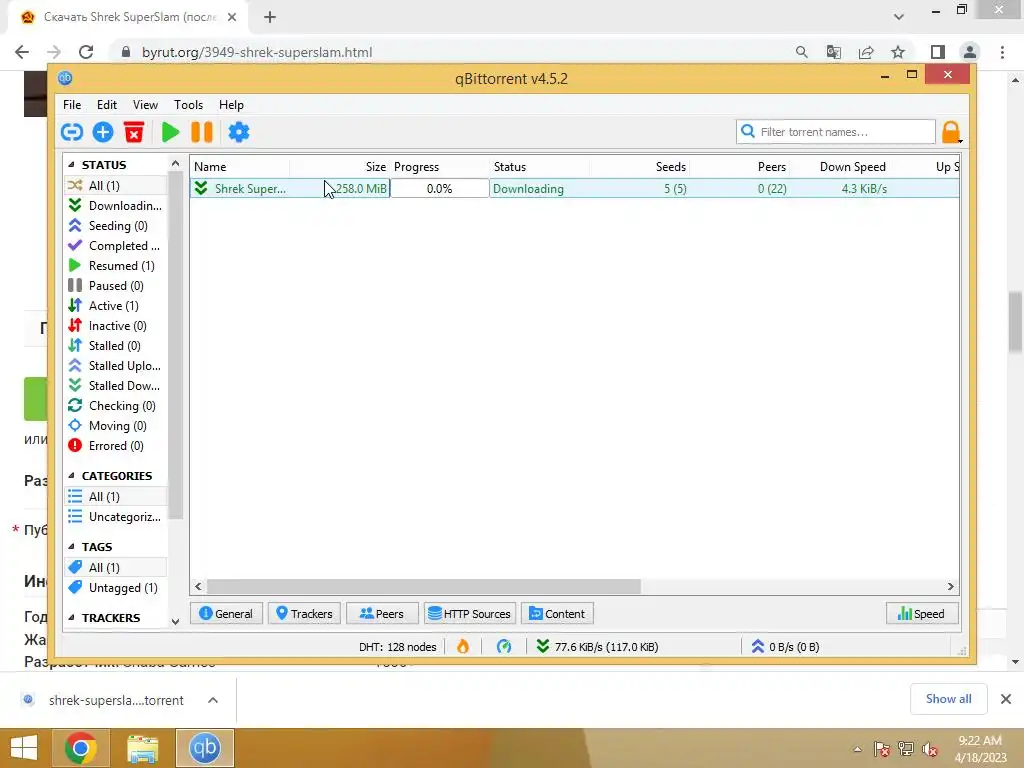Open the shrek-supersla torrent download chevron
Screen dimensions: 1024x768
213,700
